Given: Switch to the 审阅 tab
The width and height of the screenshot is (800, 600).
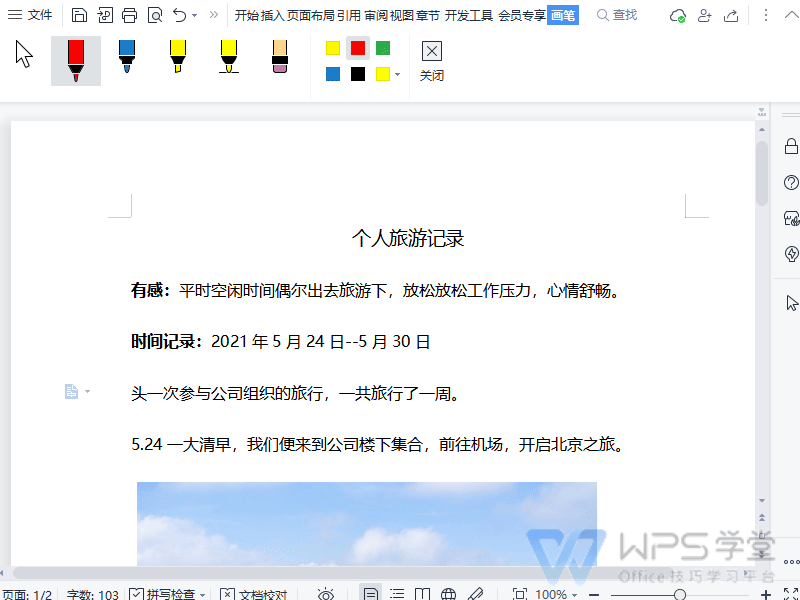Looking at the screenshot, I should tap(376, 15).
